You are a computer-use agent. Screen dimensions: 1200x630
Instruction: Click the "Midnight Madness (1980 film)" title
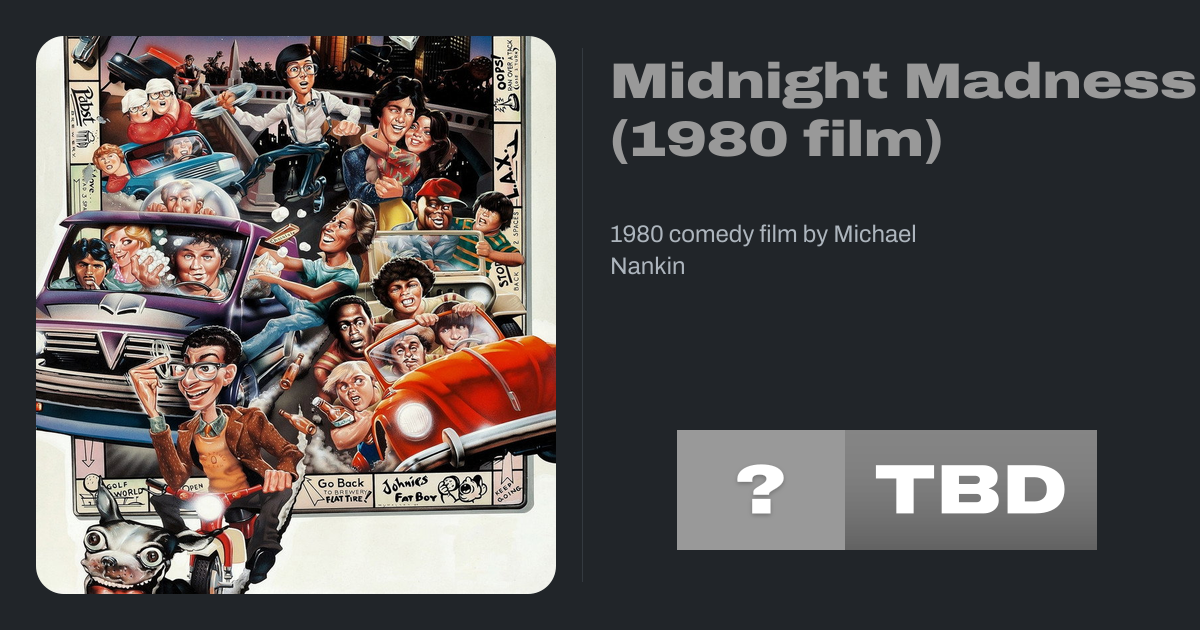coord(898,111)
